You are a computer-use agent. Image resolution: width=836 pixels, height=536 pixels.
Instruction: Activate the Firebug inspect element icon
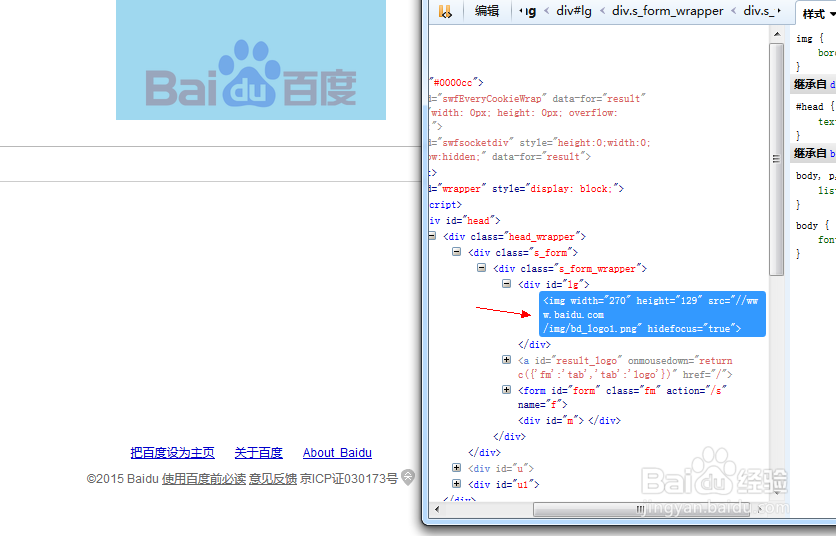click(445, 11)
